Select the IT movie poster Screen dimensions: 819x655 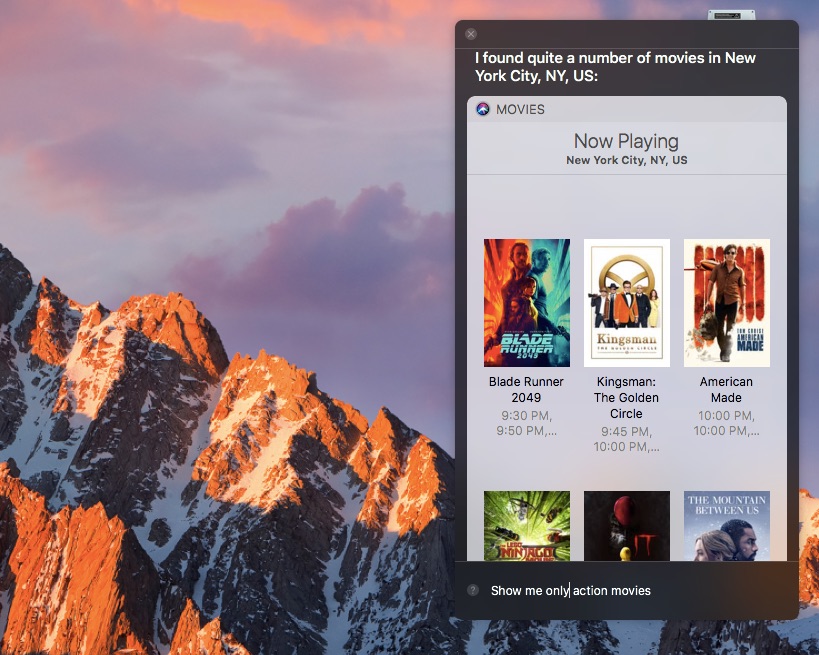626,525
